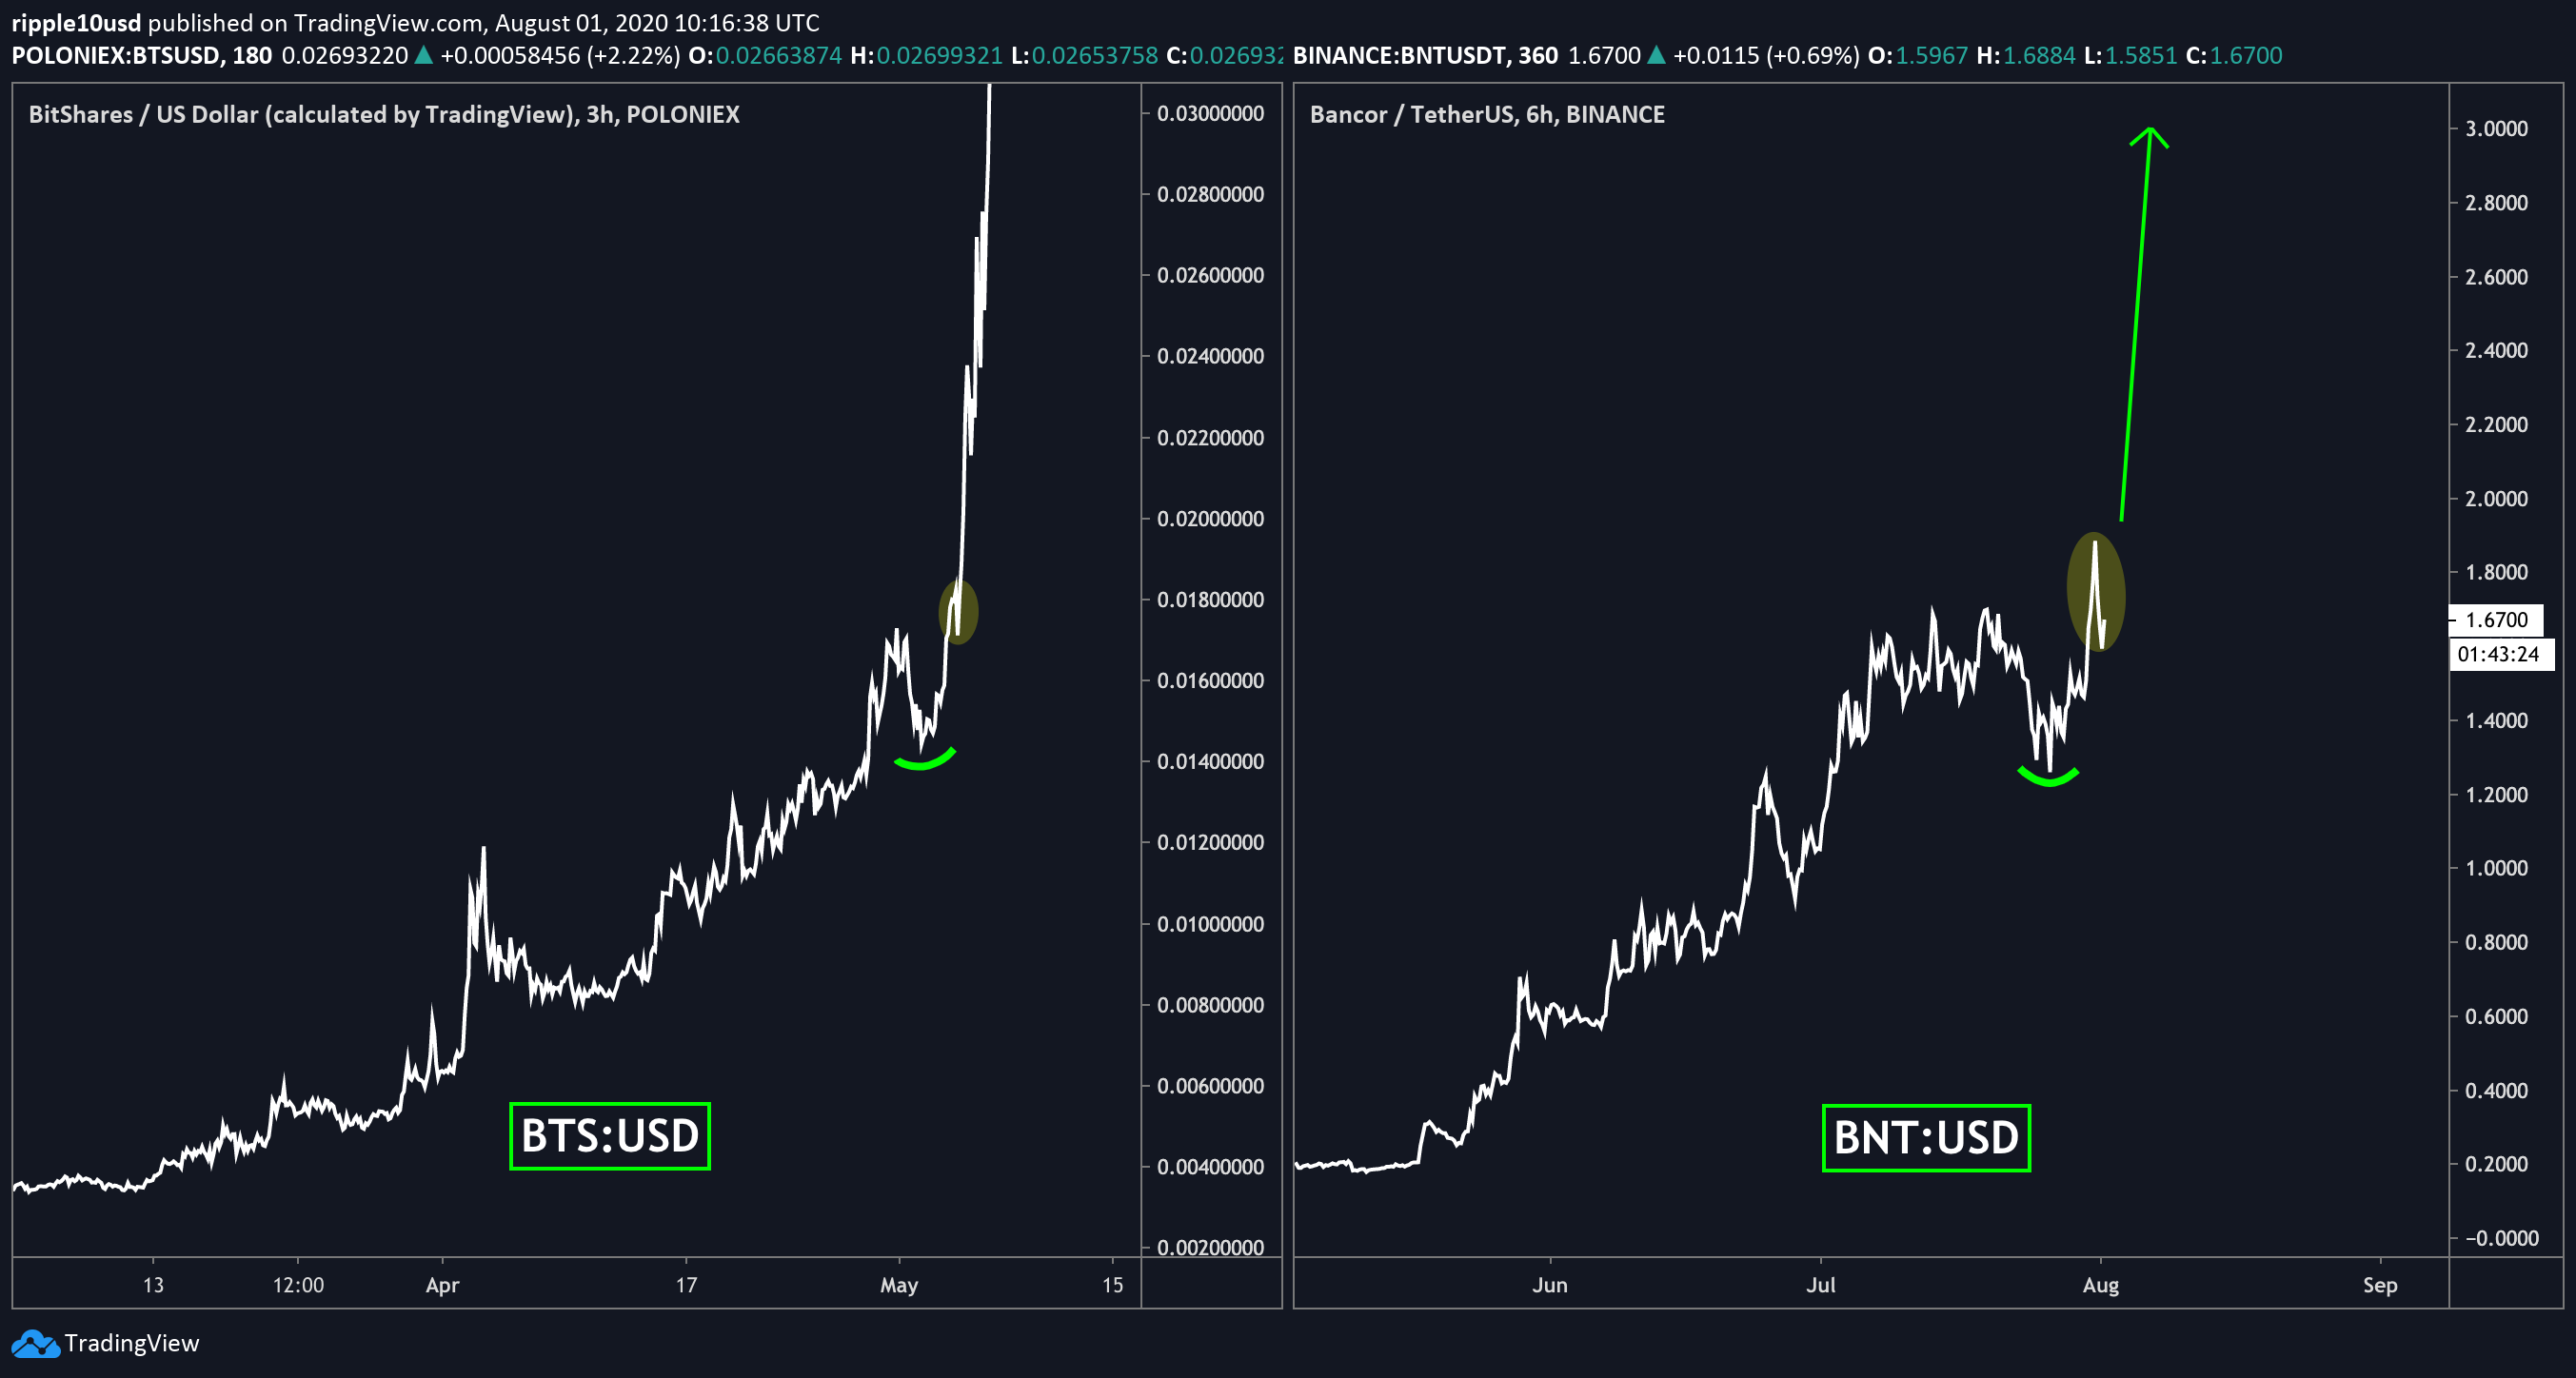2576x1378 pixels.
Task: Click the green up-triangle next to 1.6700 header
Action: [x=1656, y=55]
